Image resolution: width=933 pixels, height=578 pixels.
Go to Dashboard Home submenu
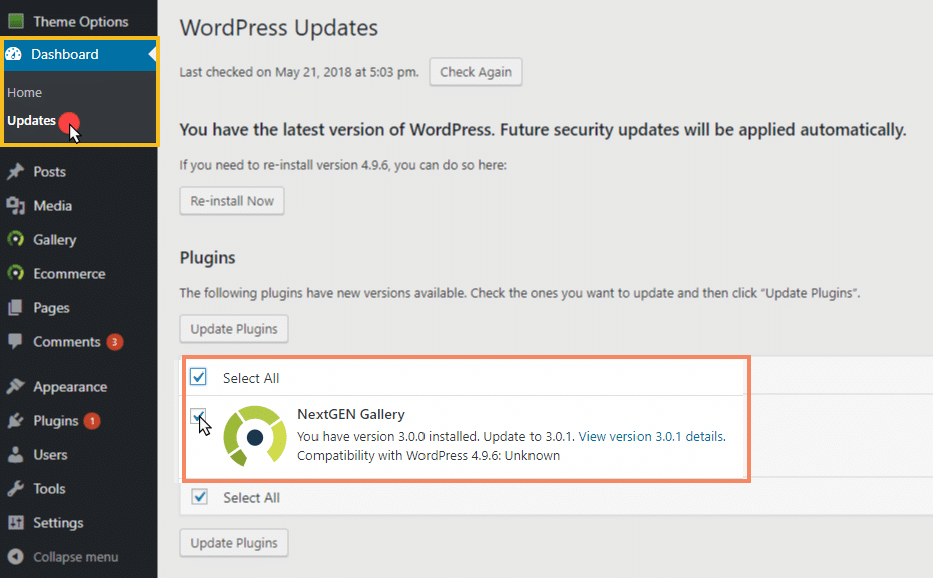pyautogui.click(x=24, y=92)
